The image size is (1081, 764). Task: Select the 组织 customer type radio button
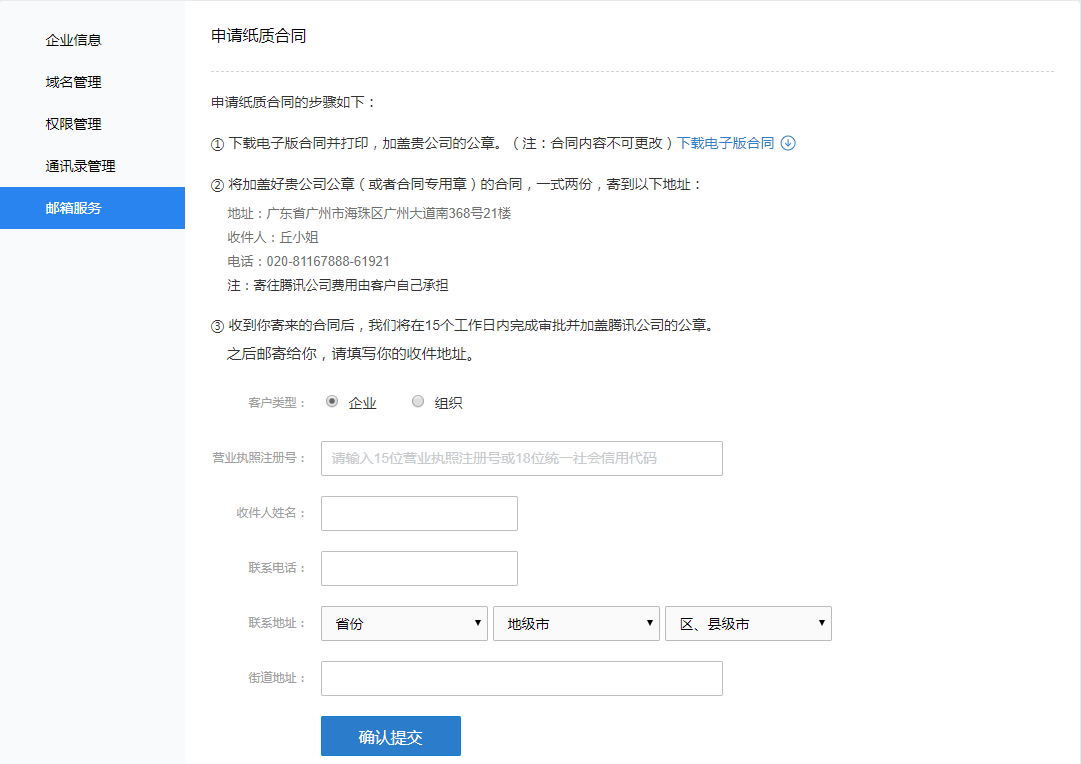(418, 402)
